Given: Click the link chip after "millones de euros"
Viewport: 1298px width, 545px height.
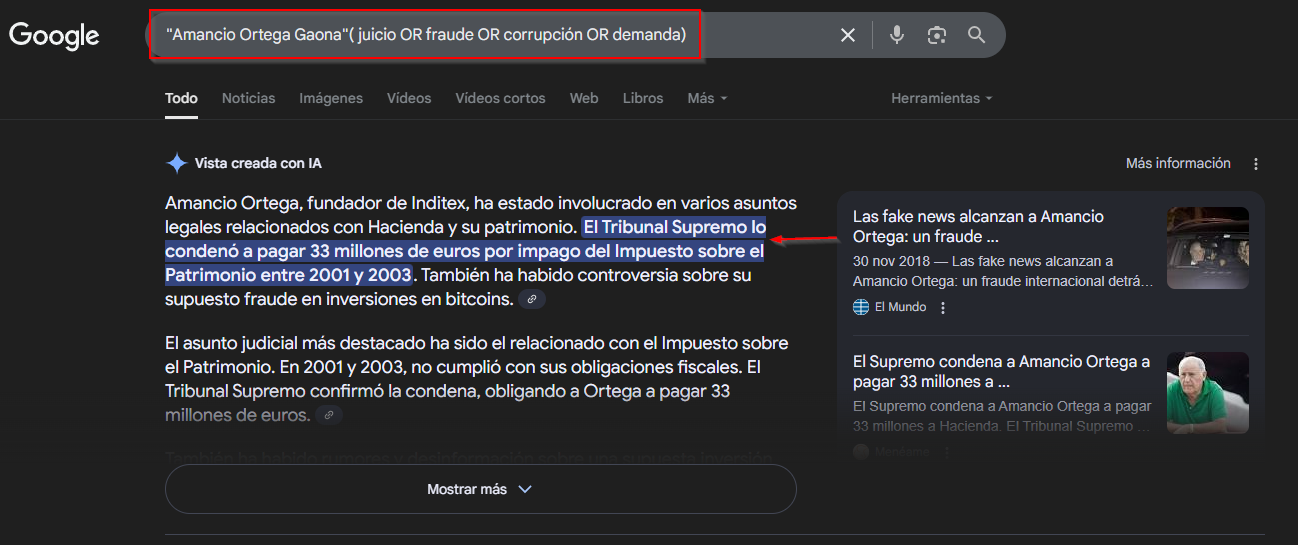Looking at the screenshot, I should pos(329,415).
